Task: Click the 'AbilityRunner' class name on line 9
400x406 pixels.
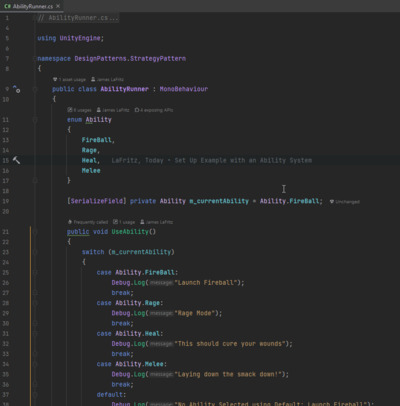Action: [x=125, y=89]
